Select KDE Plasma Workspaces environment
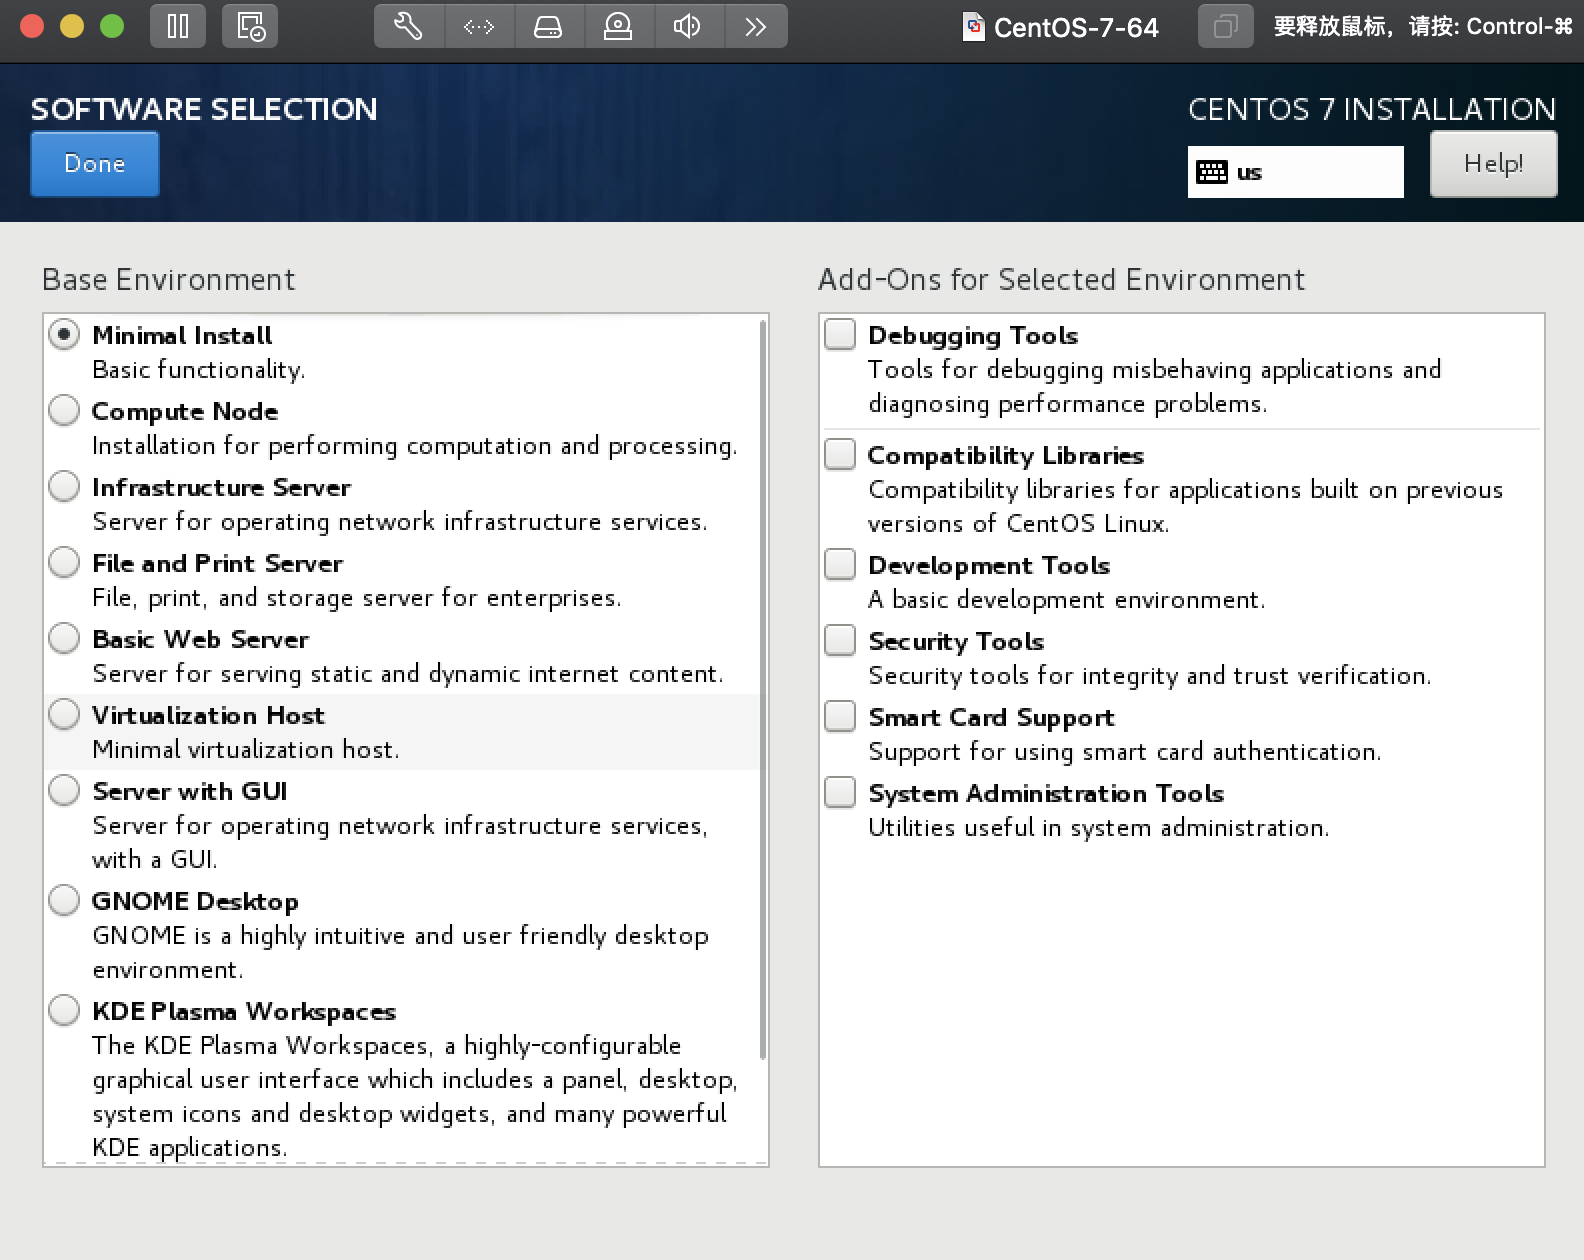1584x1260 pixels. [64, 1010]
